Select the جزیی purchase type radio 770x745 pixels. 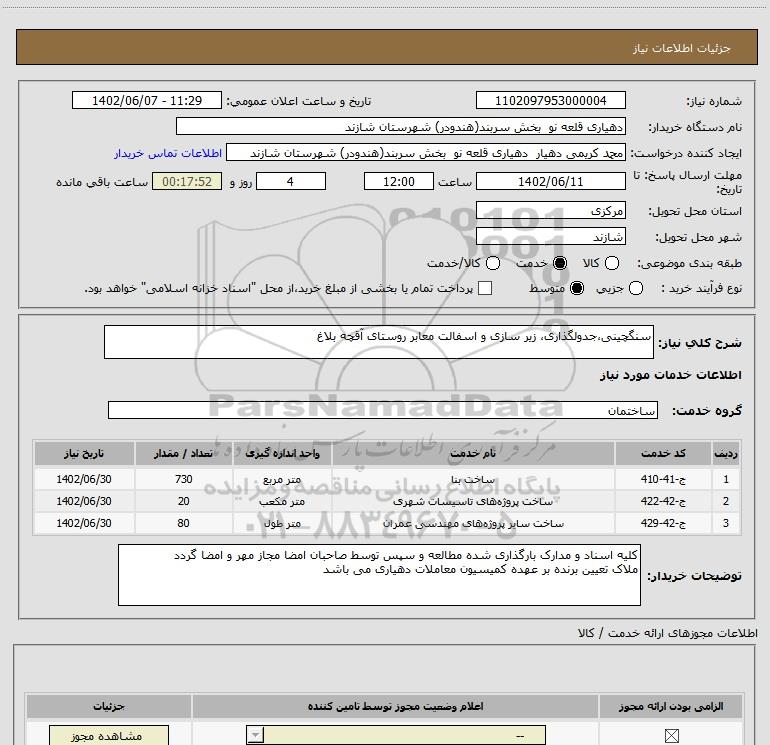click(x=636, y=288)
